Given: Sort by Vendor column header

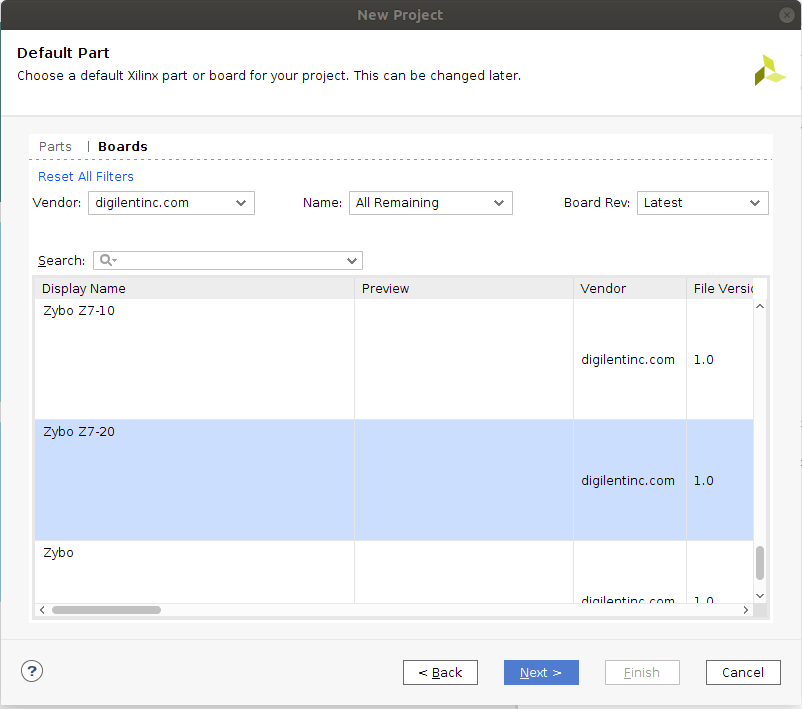Looking at the screenshot, I should tap(630, 289).
